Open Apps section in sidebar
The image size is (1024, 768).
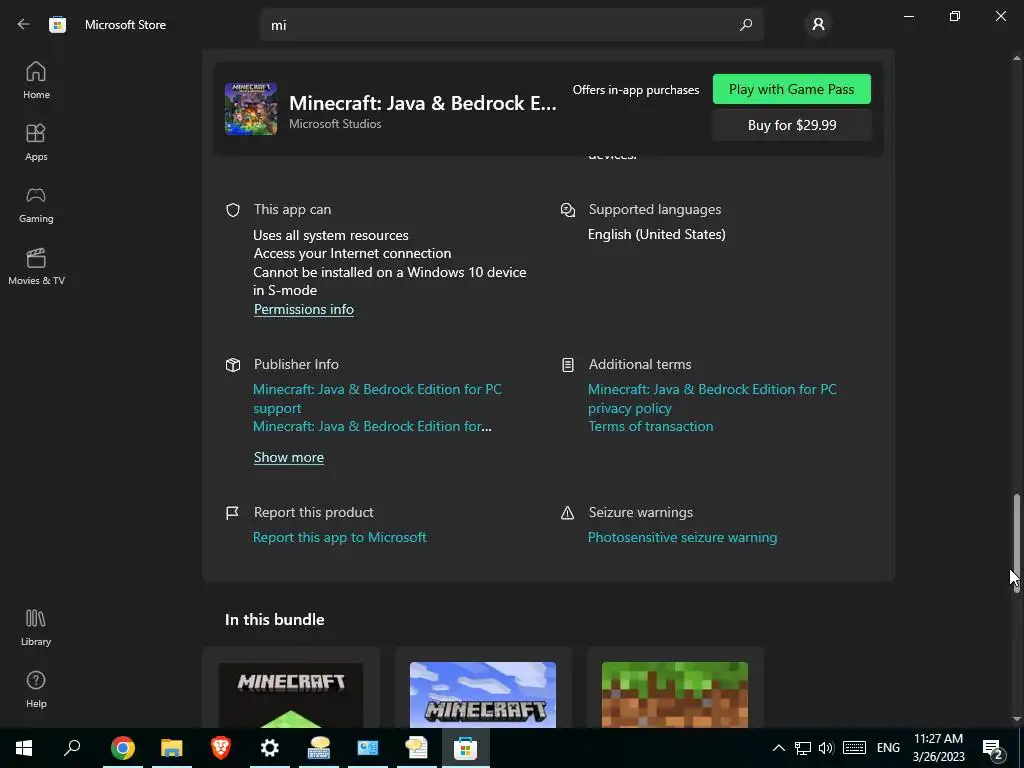36,142
